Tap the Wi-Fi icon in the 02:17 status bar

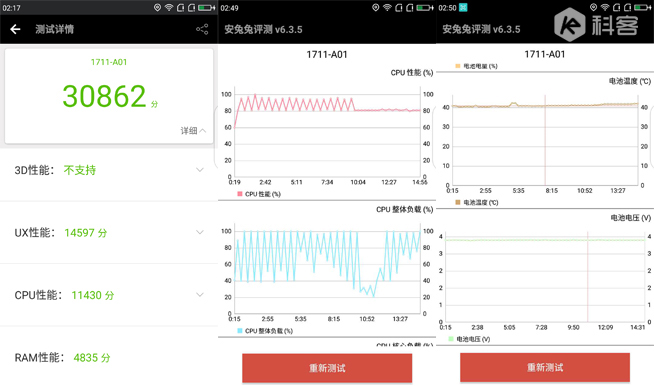[169, 8]
